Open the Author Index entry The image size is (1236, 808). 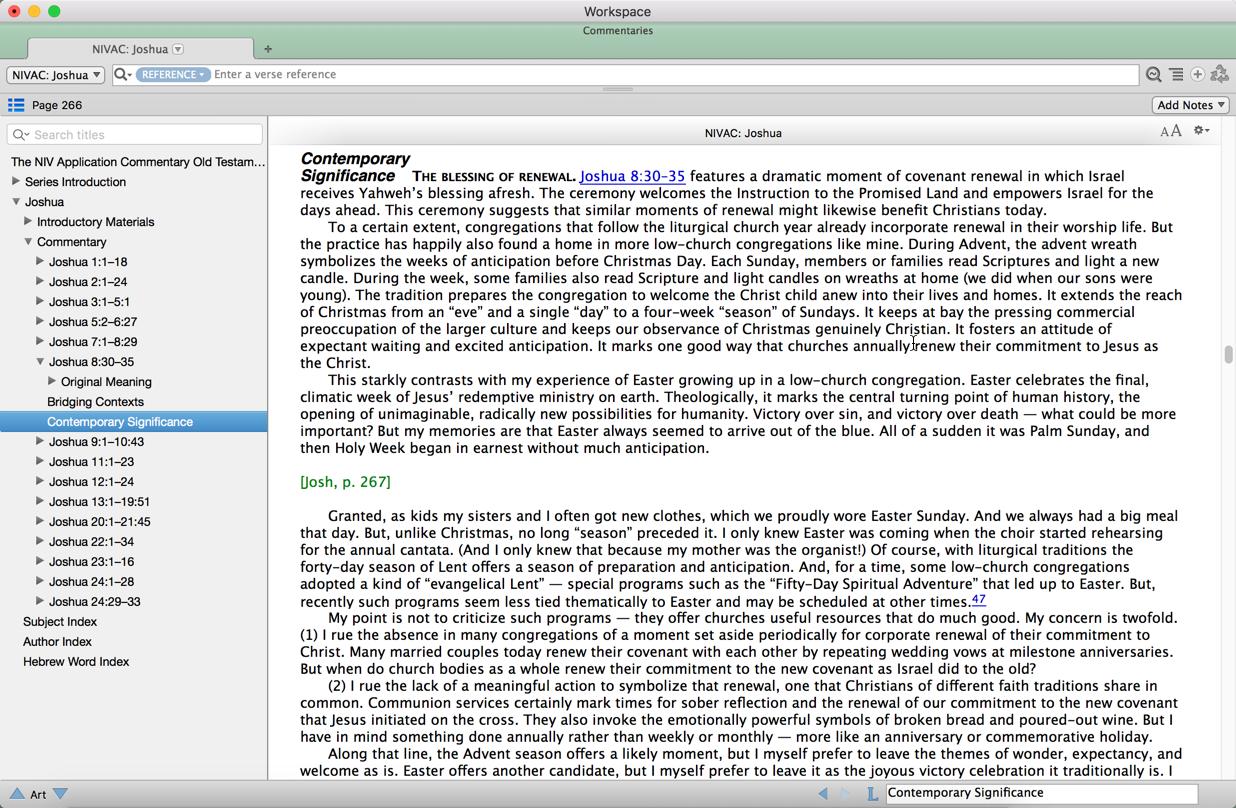tap(57, 642)
